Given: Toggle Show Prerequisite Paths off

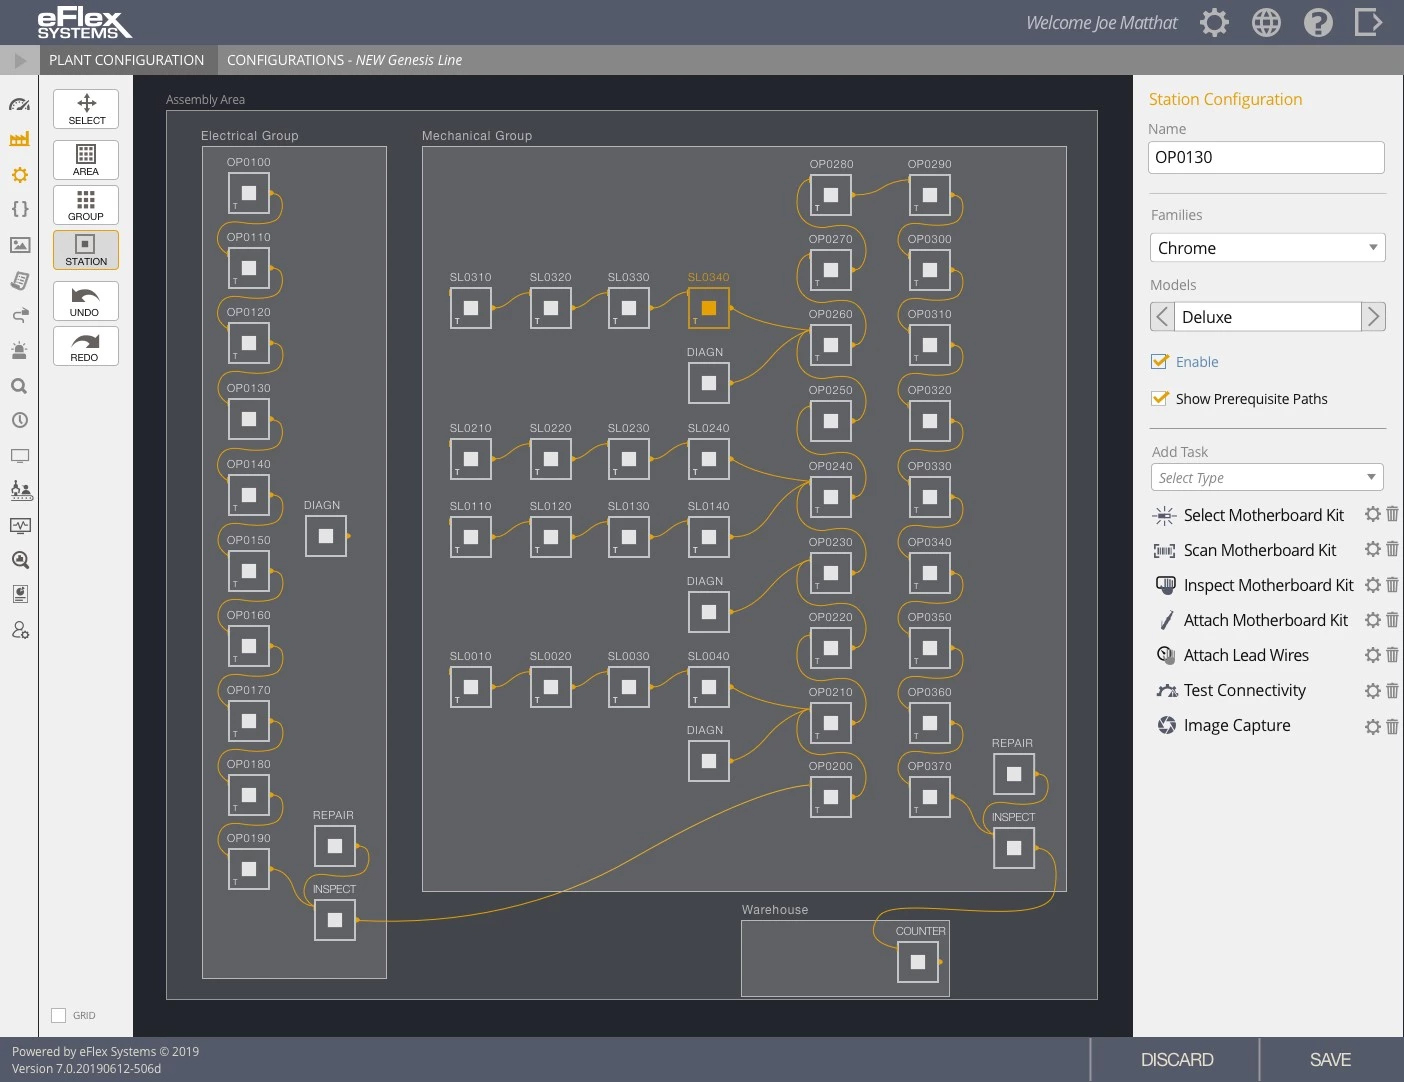Looking at the screenshot, I should [1159, 398].
